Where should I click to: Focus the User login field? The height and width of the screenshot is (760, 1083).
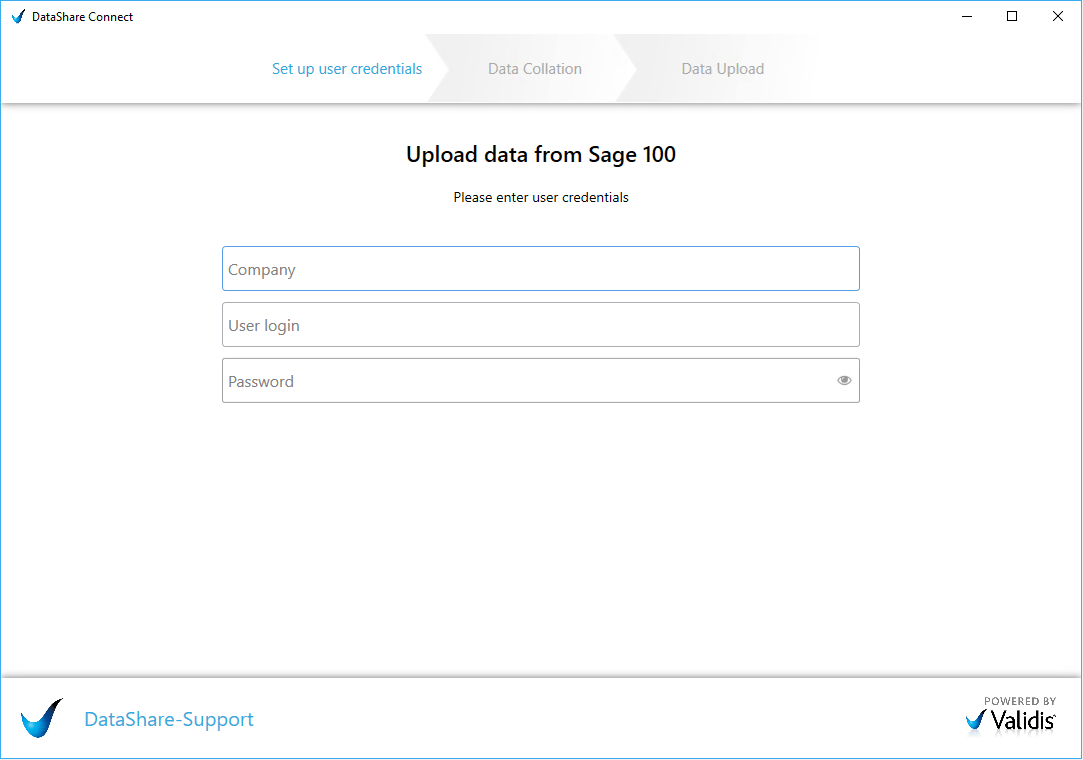pyautogui.click(x=541, y=325)
